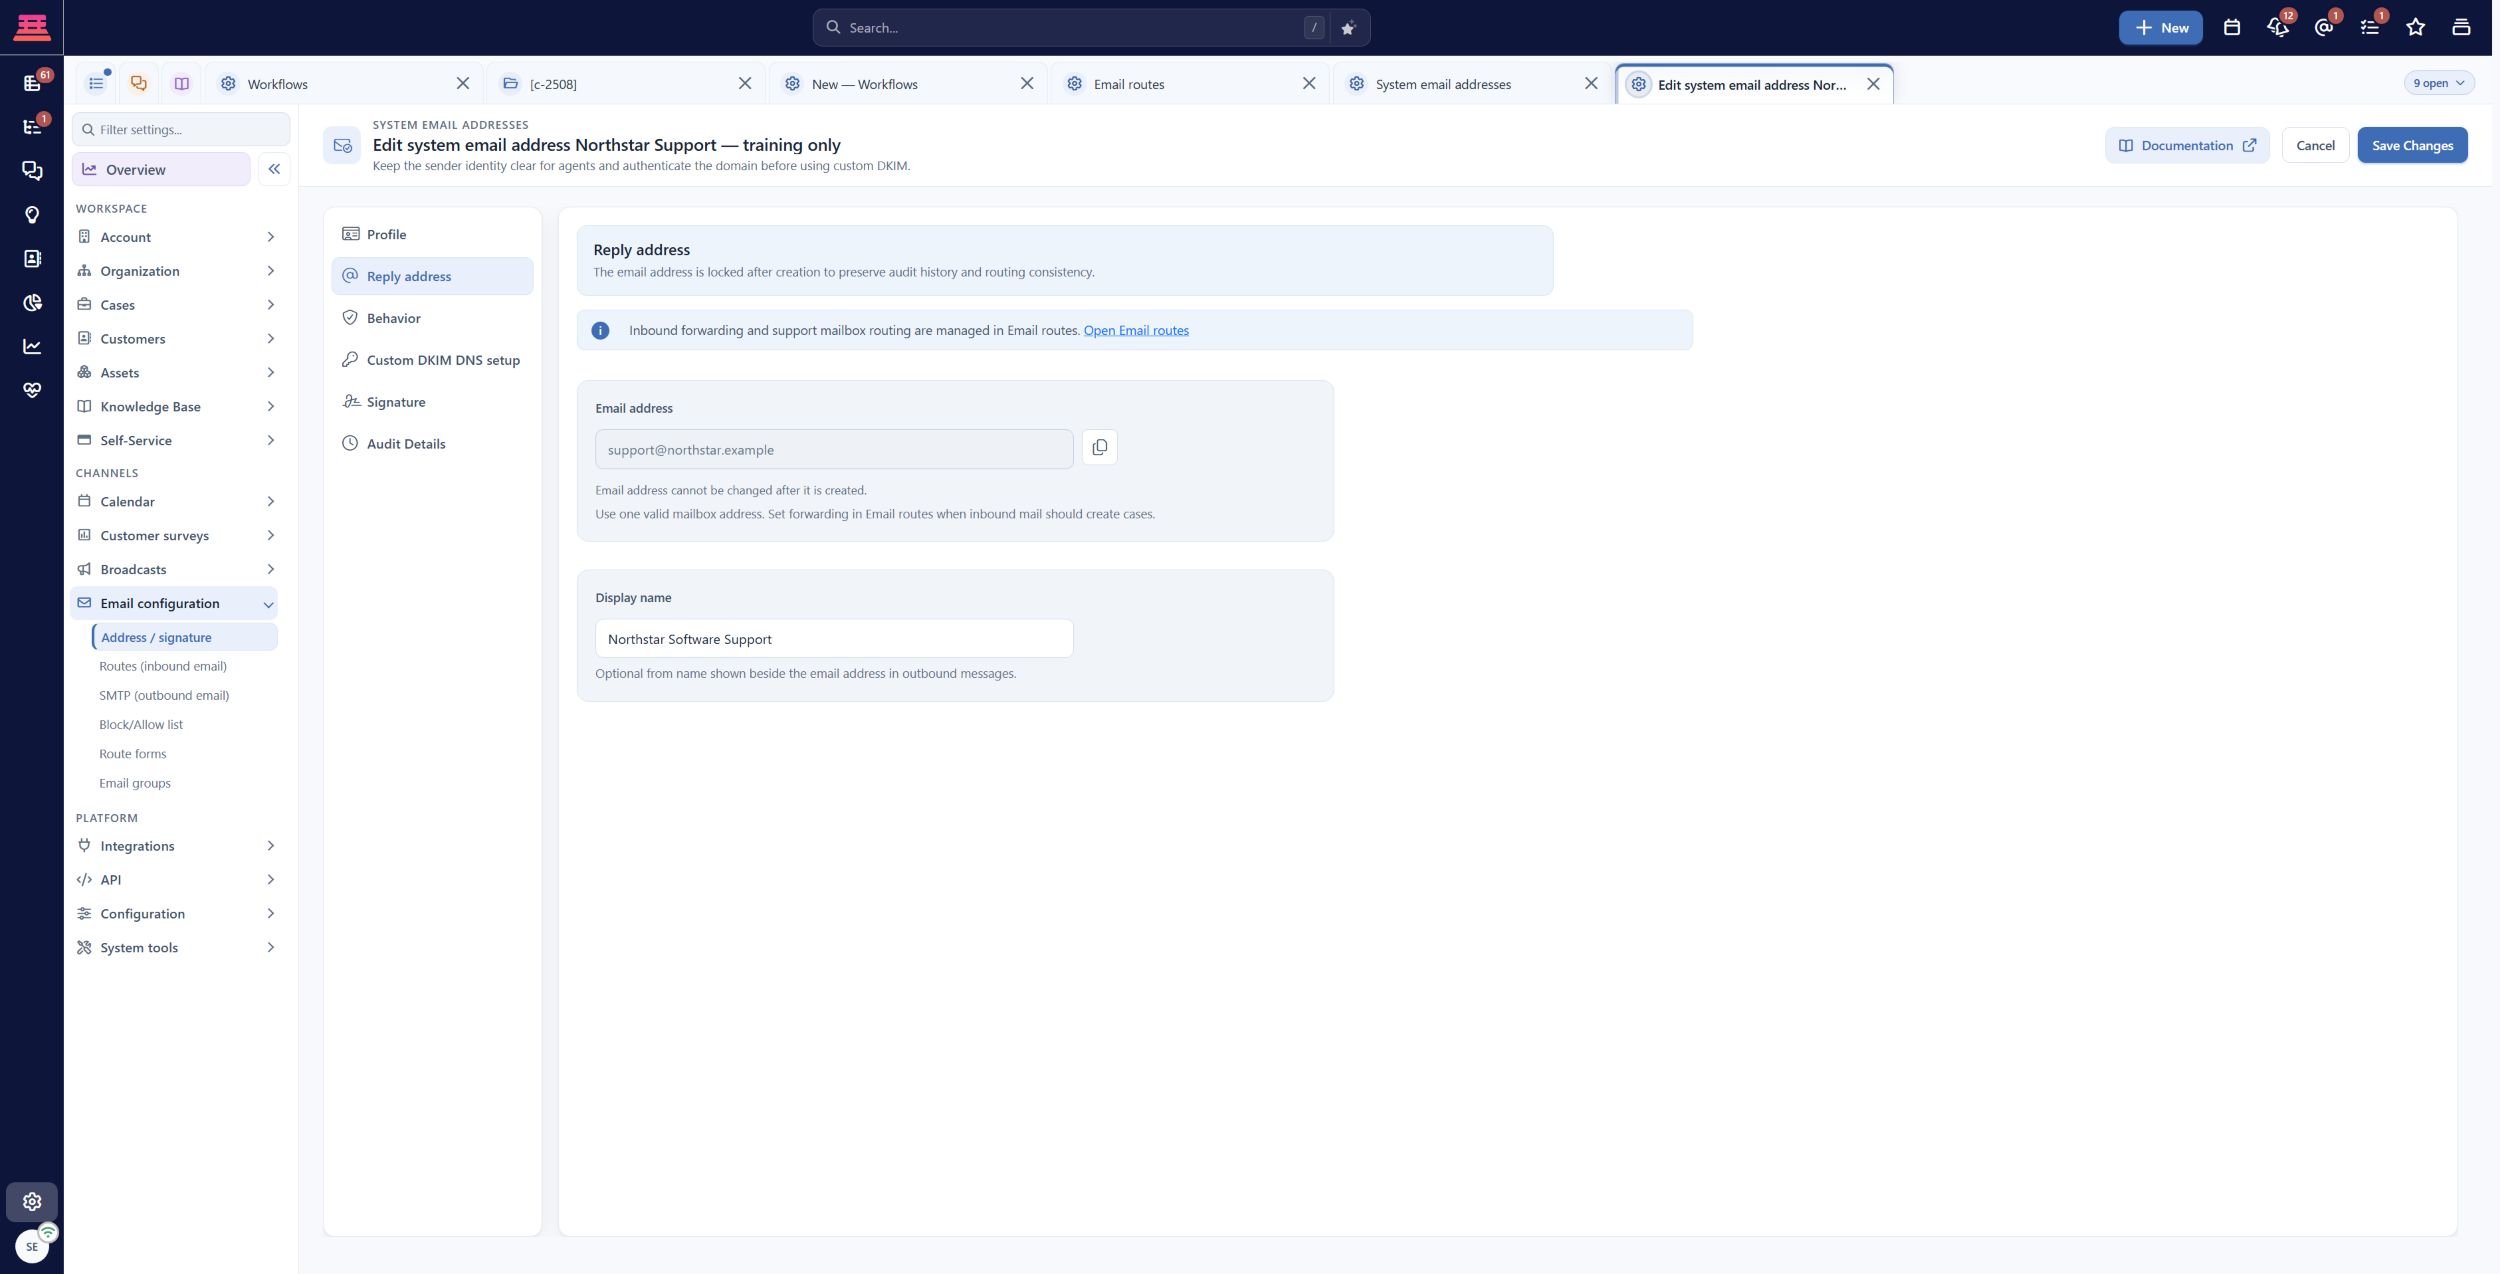Image resolution: width=2500 pixels, height=1274 pixels.
Task: Select the Overview item
Action: pos(161,169)
